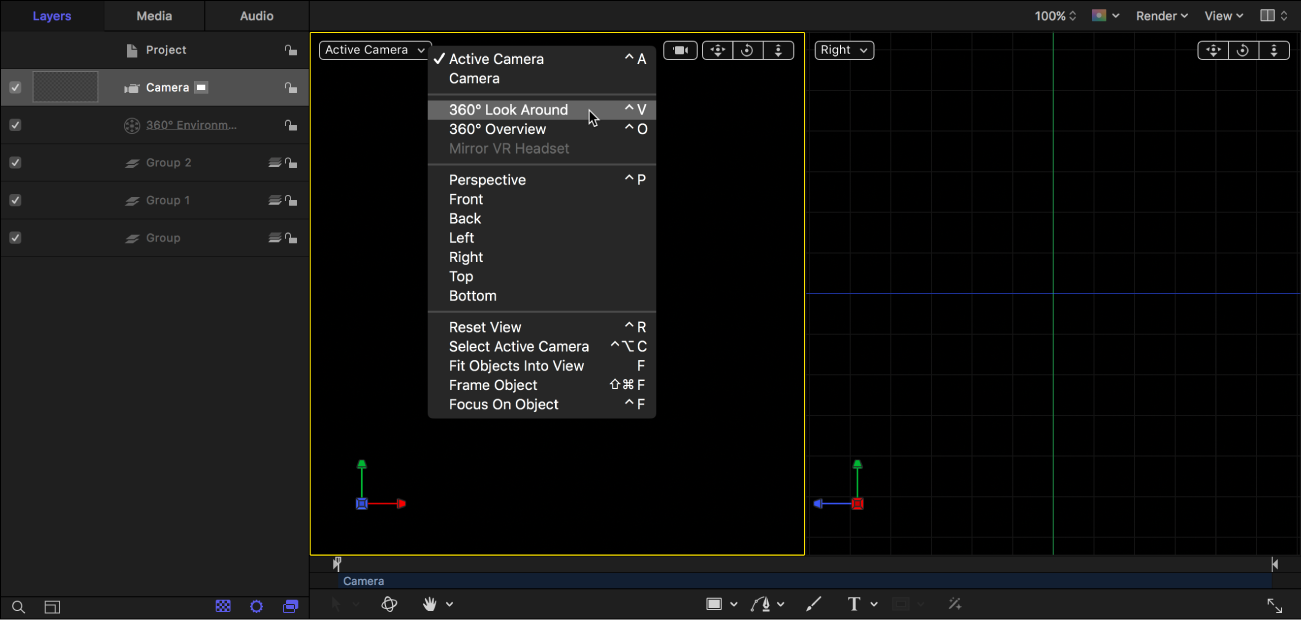Switch to the Media tab

point(153,15)
